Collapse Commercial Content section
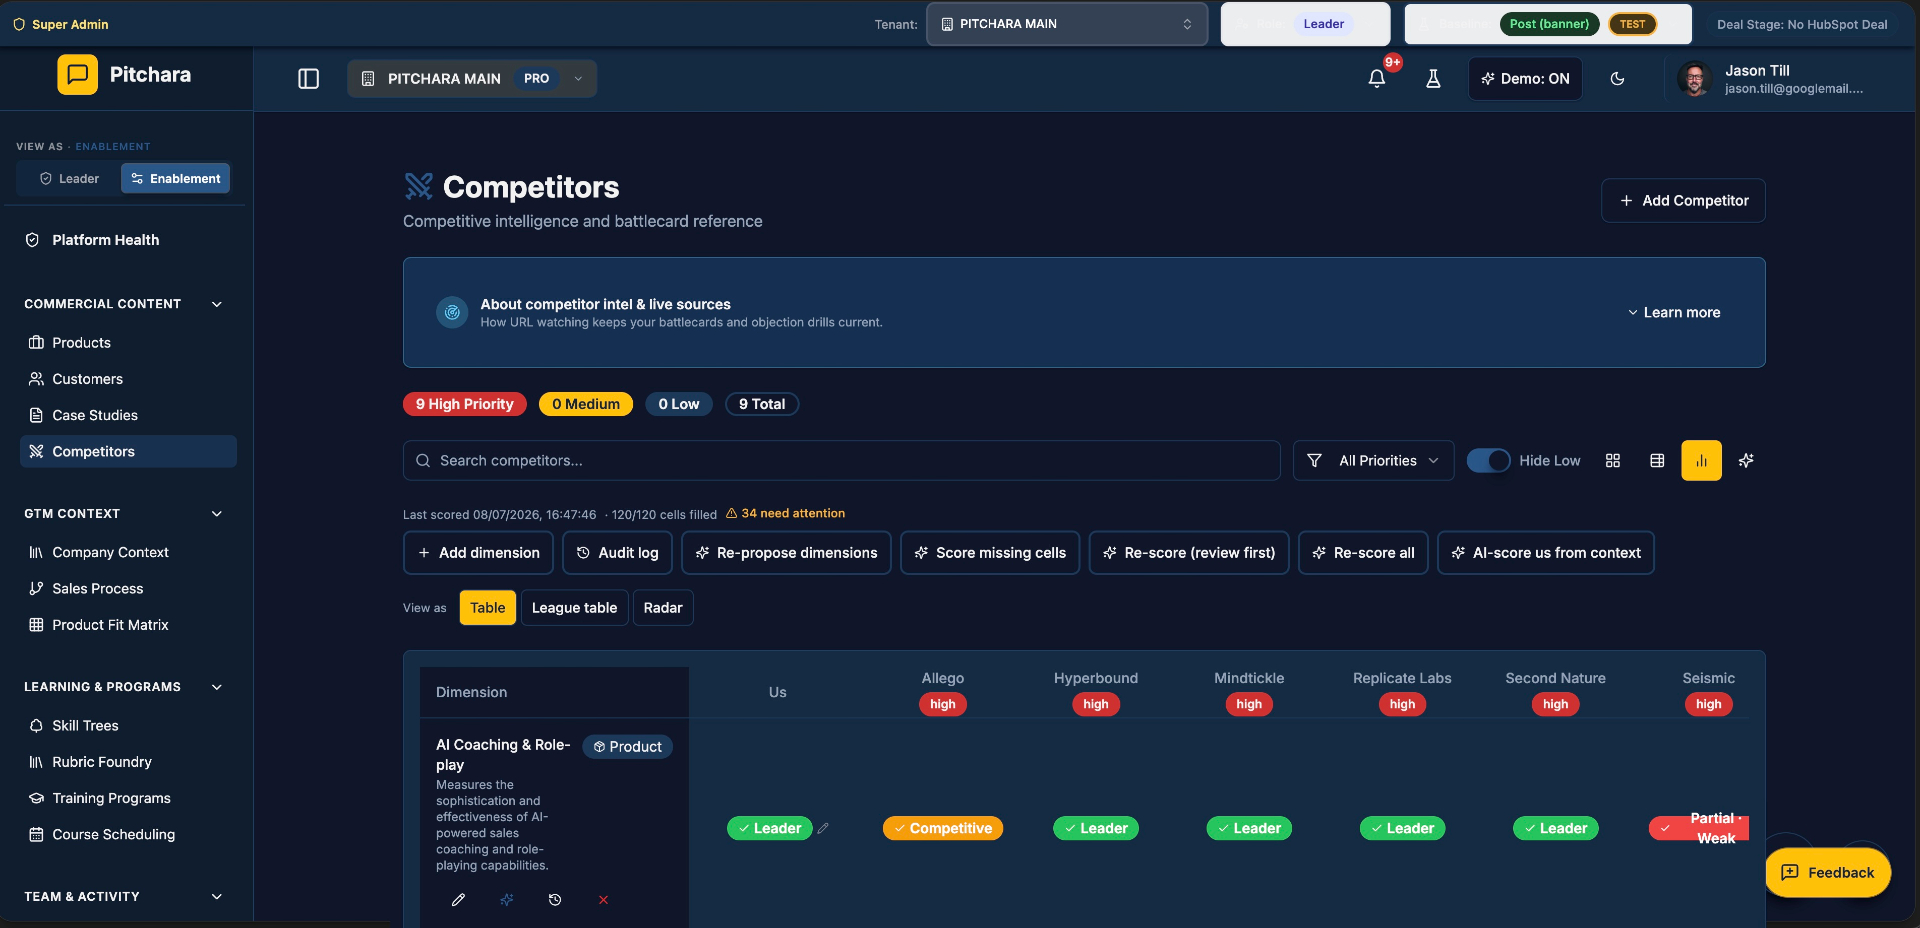Image resolution: width=1920 pixels, height=928 pixels. coord(217,304)
